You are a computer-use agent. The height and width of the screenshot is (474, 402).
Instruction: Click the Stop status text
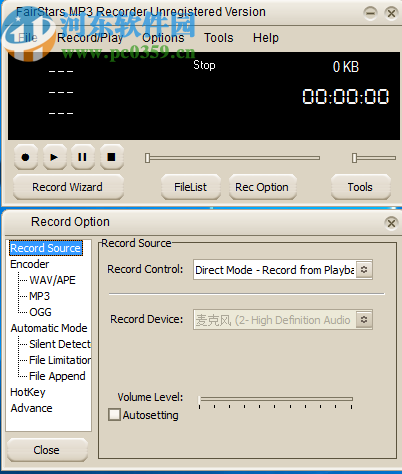(204, 65)
